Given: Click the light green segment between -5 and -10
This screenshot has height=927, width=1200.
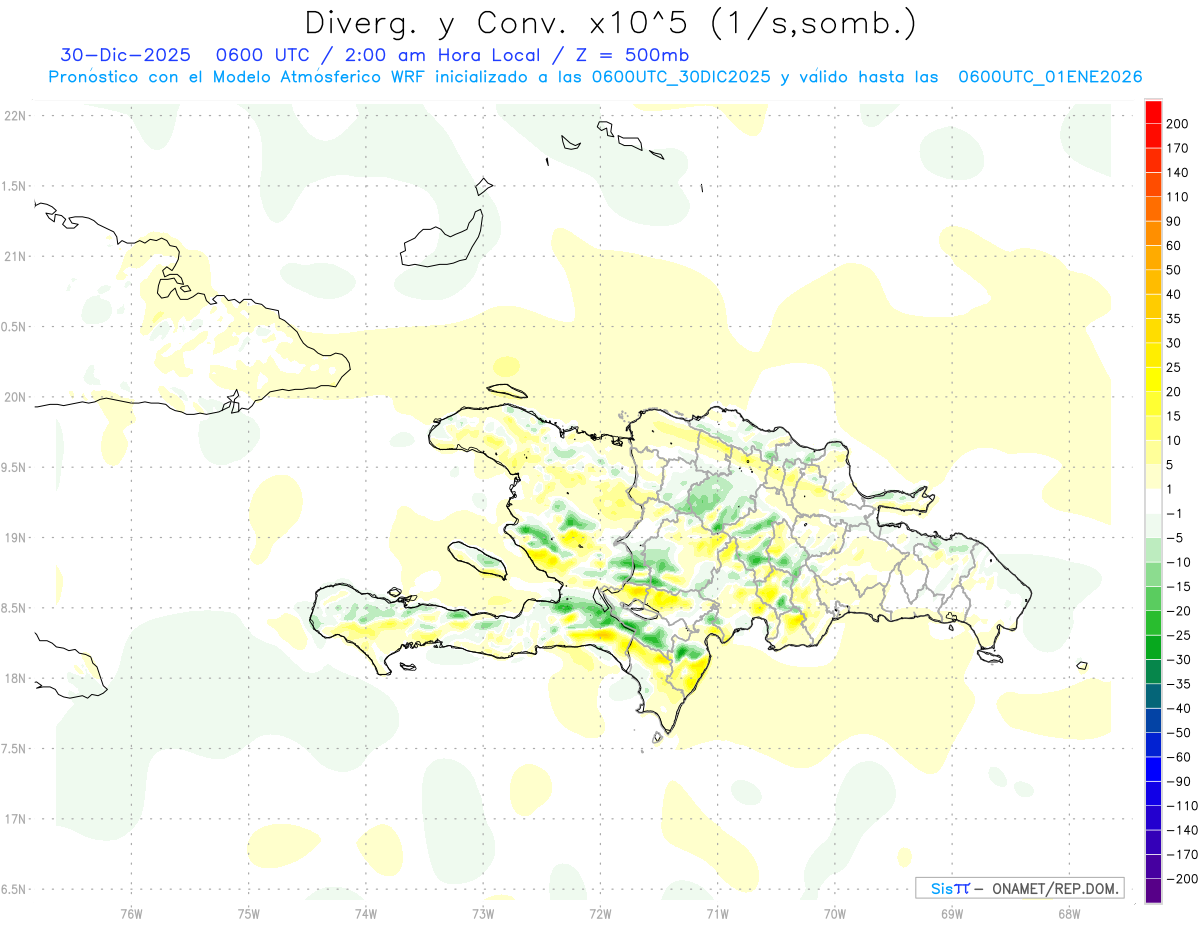Looking at the screenshot, I should pyautogui.click(x=1153, y=550).
